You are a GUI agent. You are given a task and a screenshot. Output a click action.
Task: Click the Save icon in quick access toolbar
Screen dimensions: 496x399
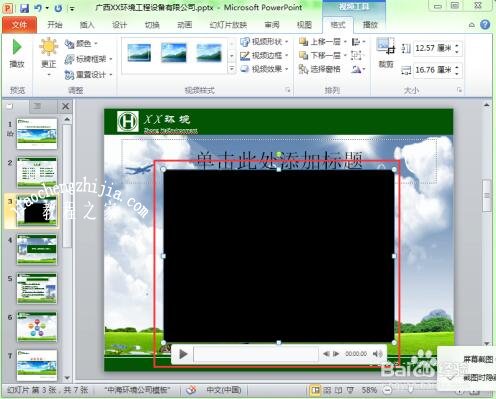coord(24,8)
